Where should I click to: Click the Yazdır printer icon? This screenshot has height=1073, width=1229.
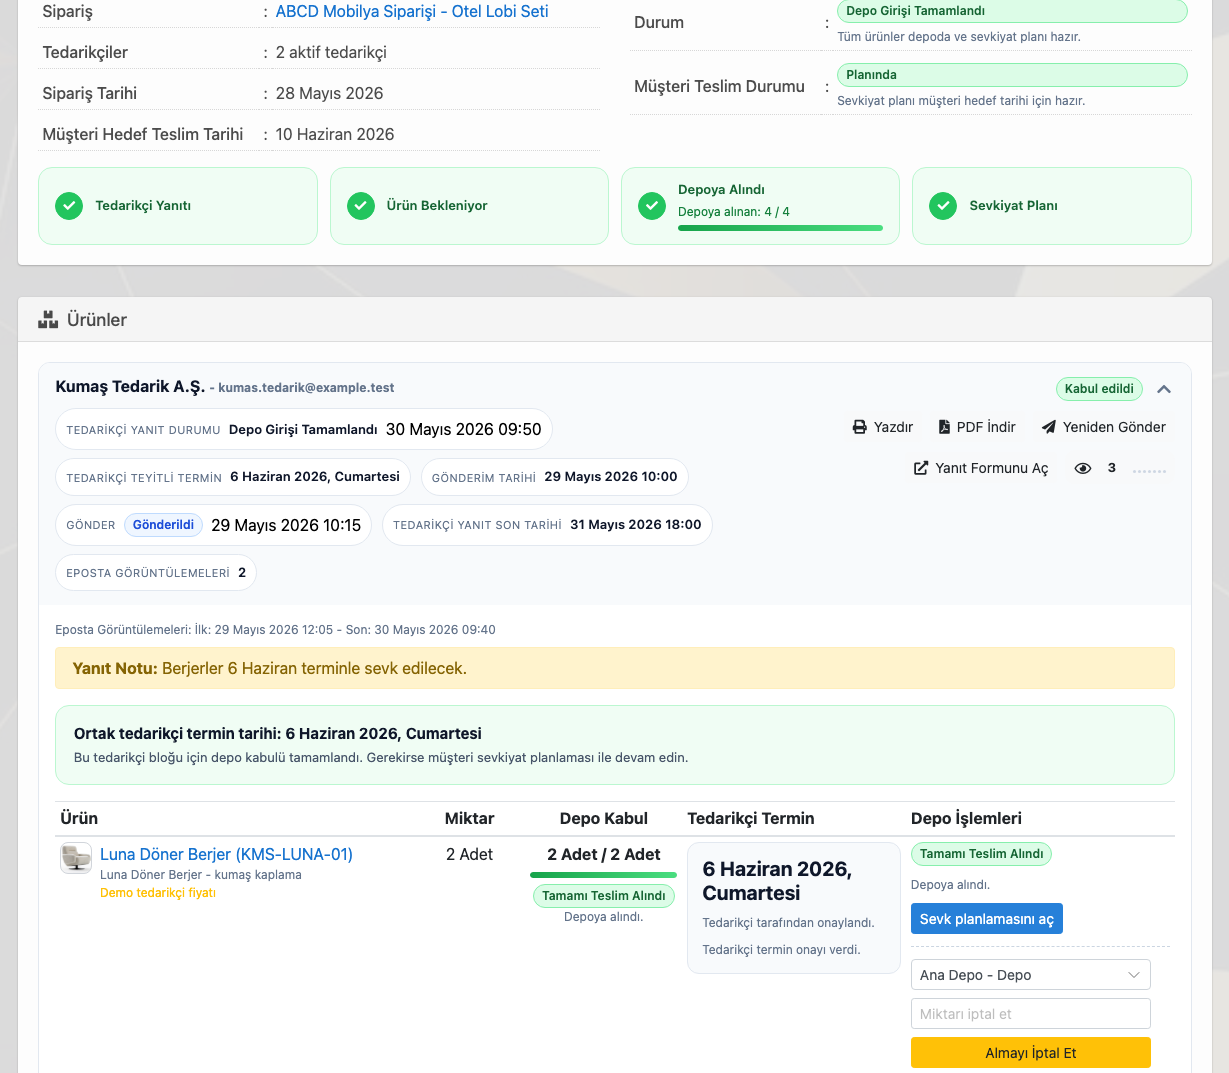[x=860, y=427]
